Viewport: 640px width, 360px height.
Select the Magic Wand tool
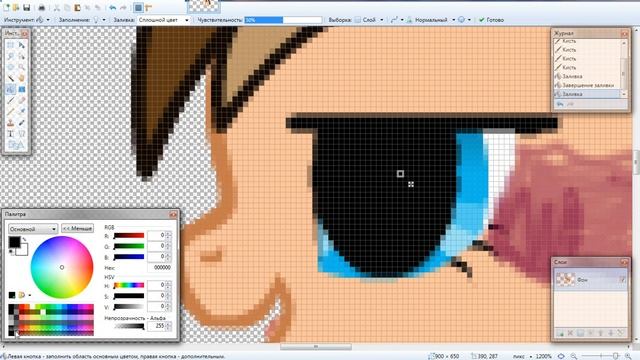tap(11, 78)
